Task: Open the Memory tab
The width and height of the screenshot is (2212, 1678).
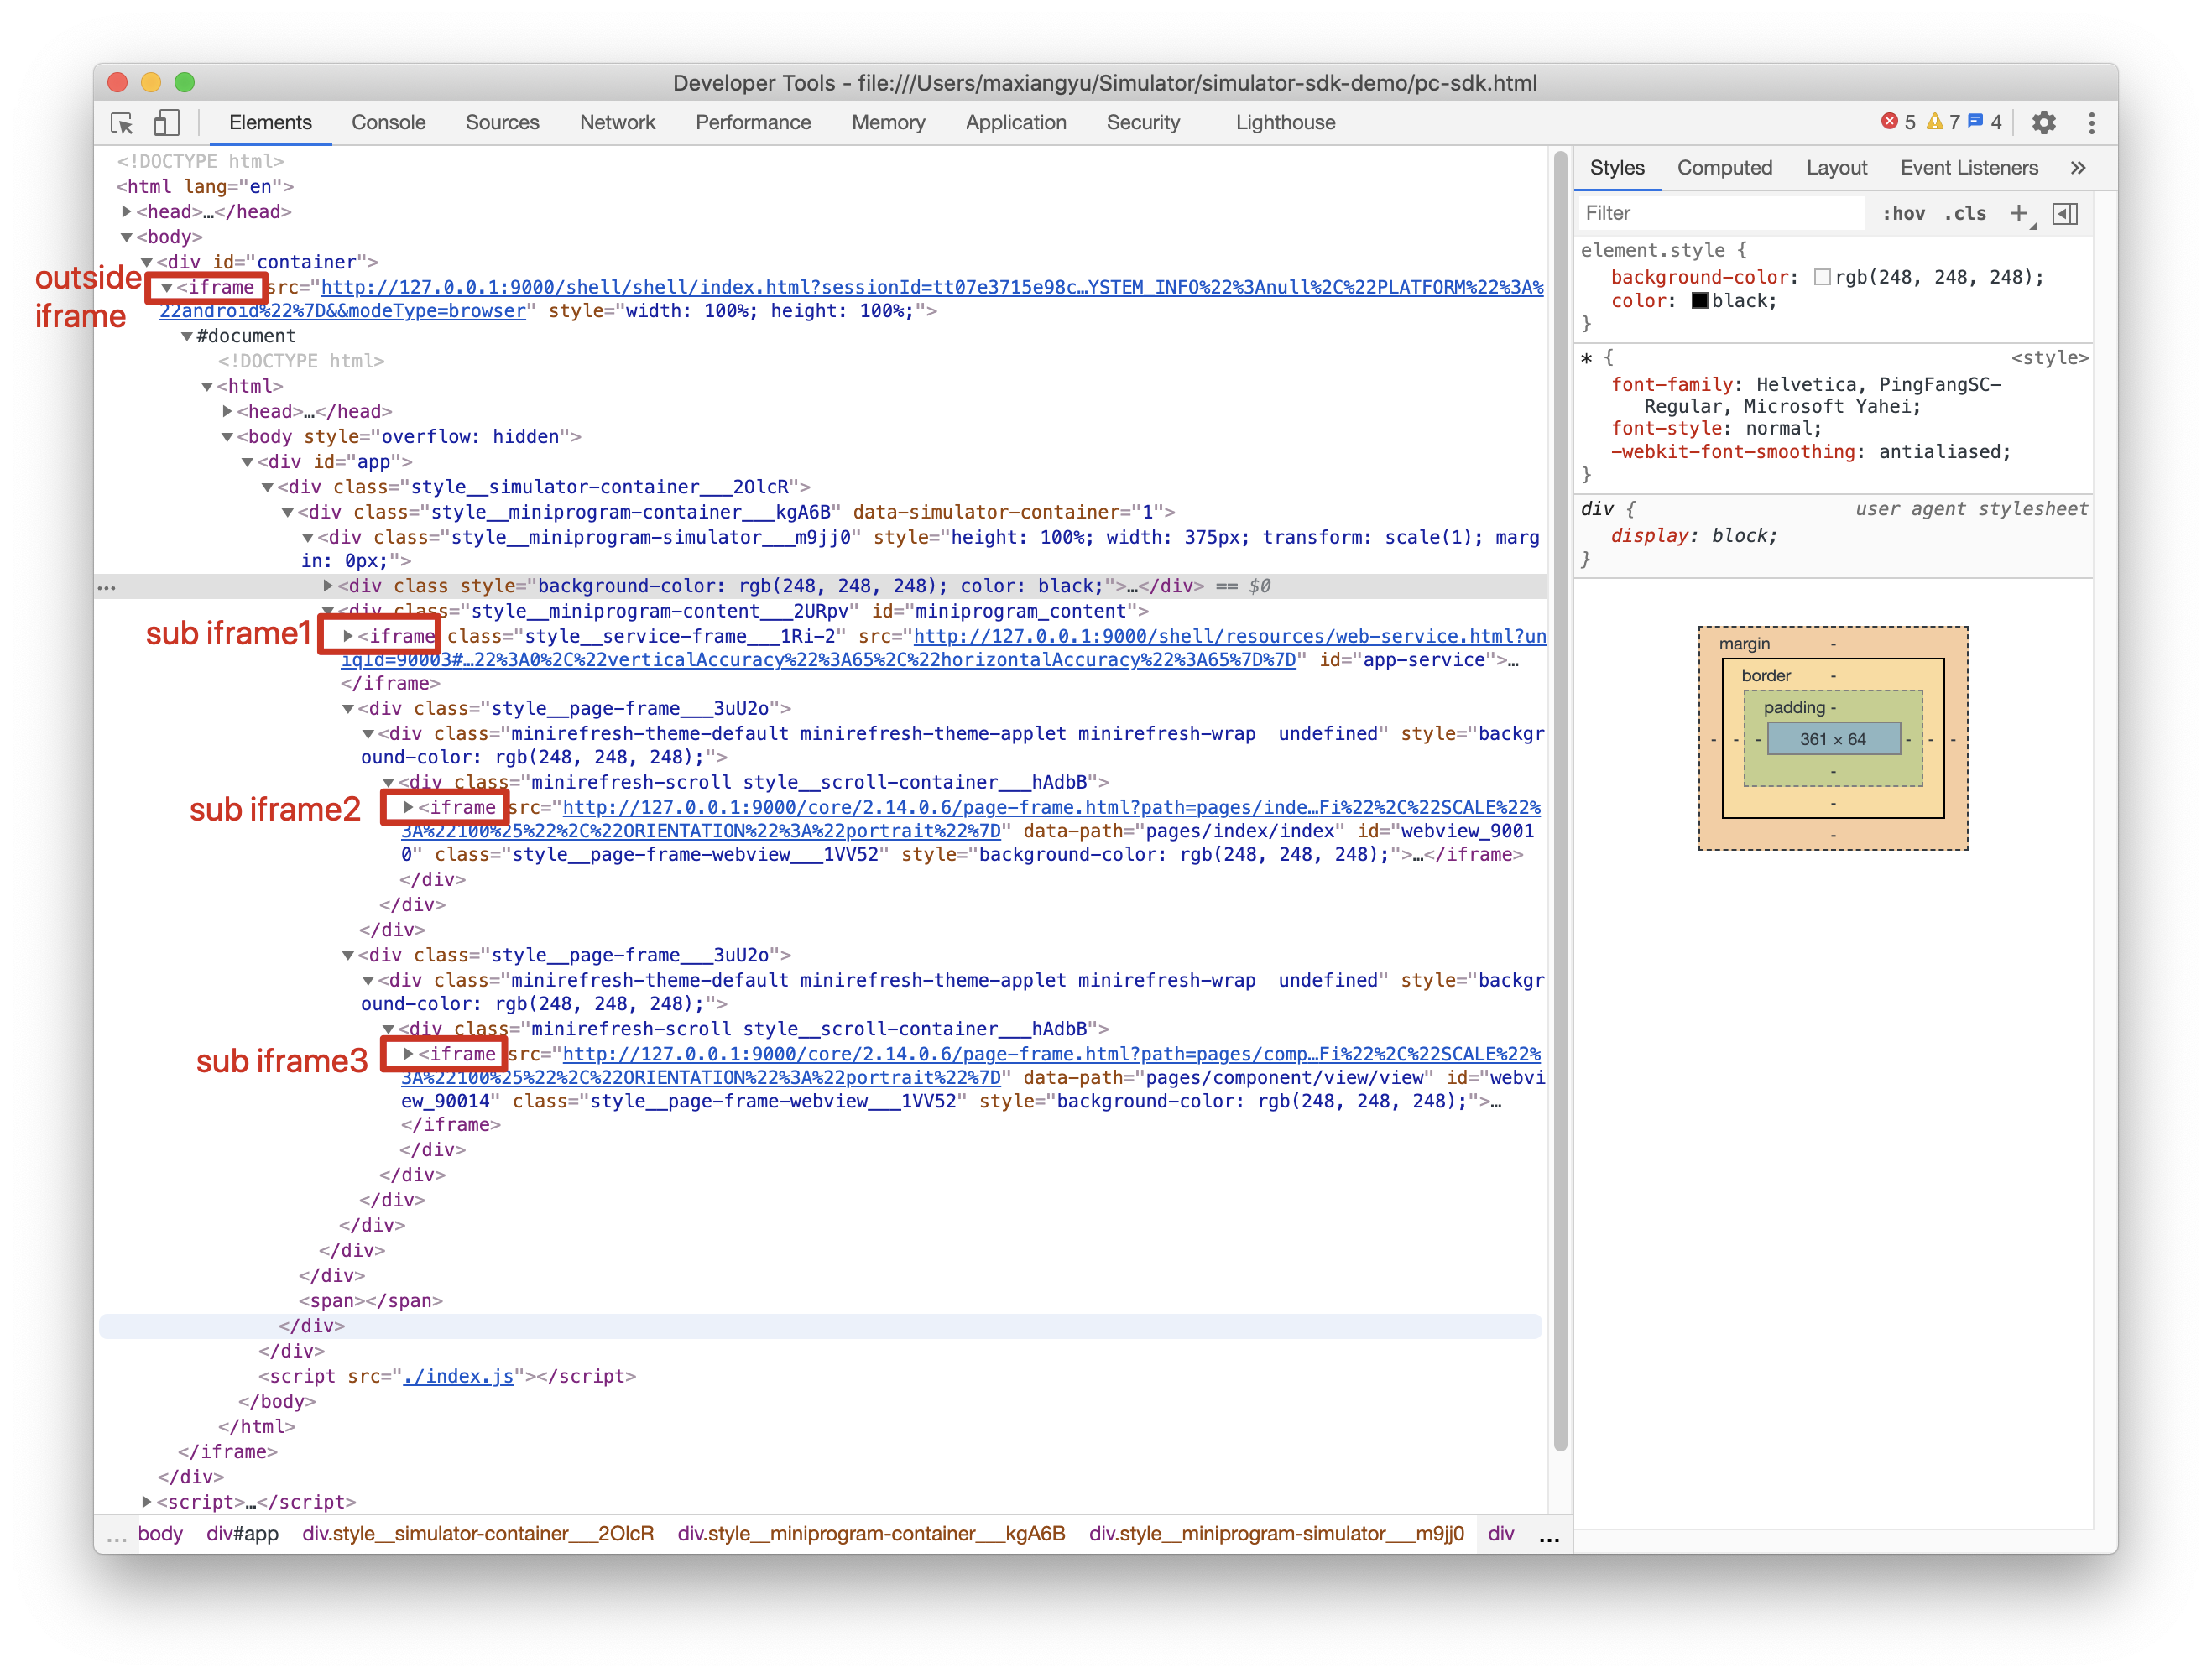Action: click(888, 123)
